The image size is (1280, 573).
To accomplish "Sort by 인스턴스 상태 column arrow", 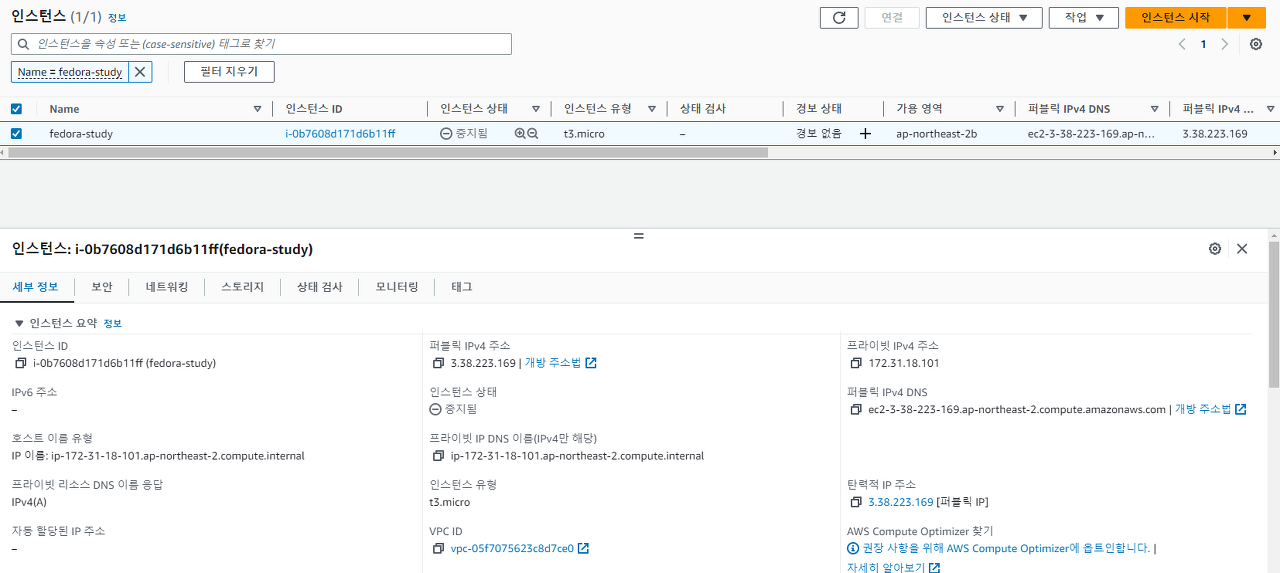I will point(536,109).
